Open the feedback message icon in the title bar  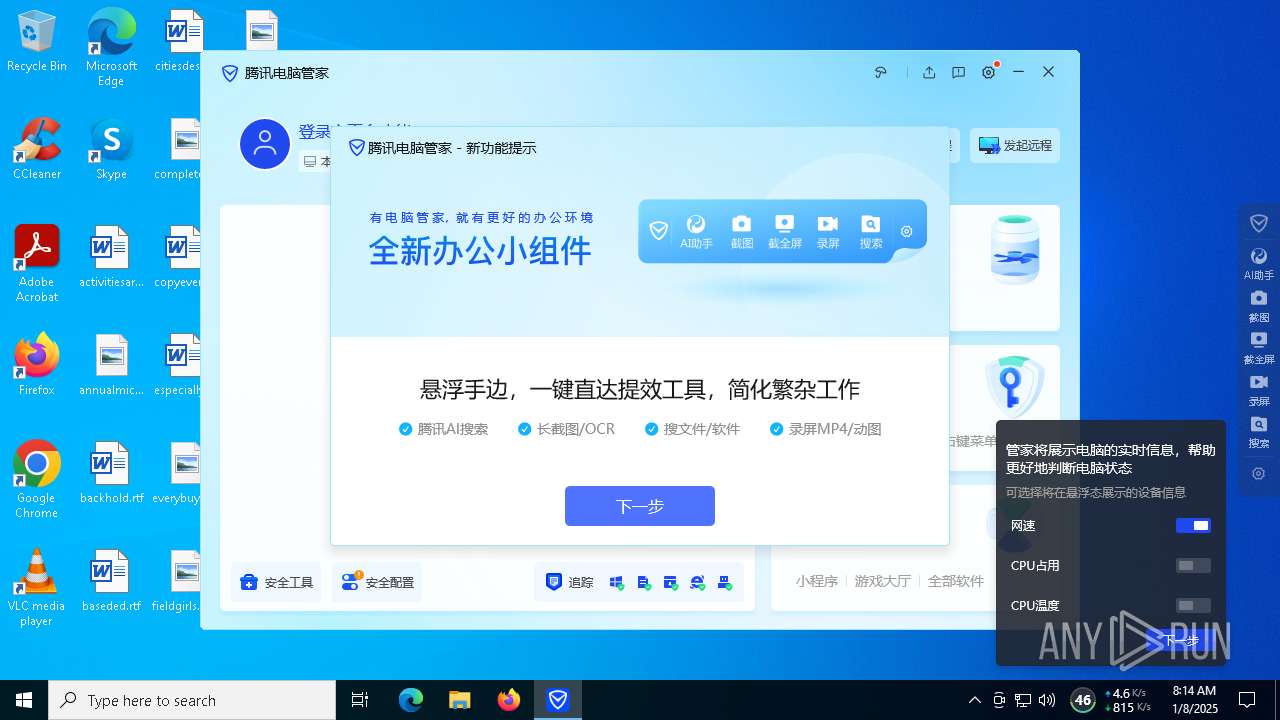point(958,72)
